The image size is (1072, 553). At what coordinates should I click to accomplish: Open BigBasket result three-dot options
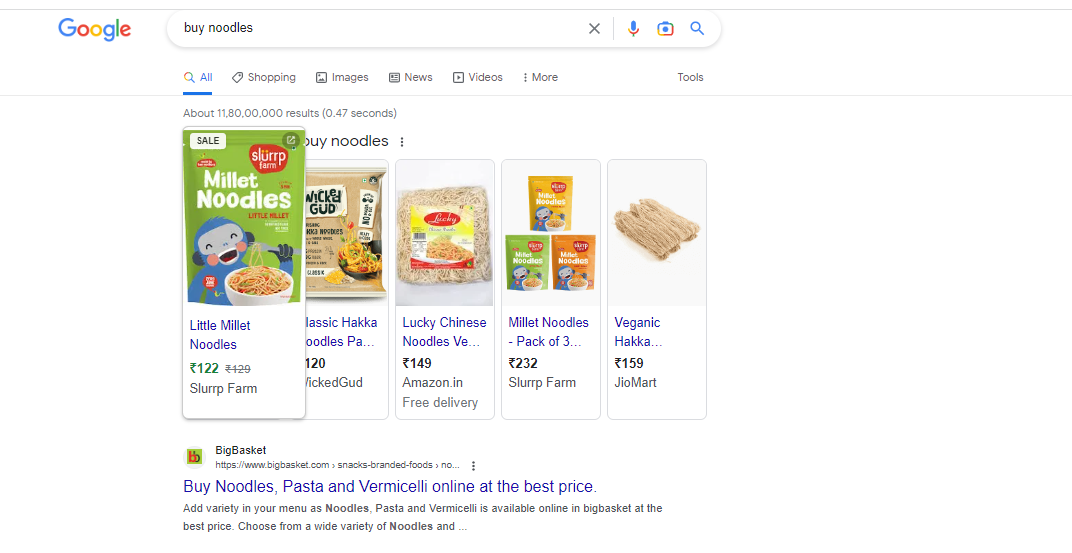click(473, 466)
